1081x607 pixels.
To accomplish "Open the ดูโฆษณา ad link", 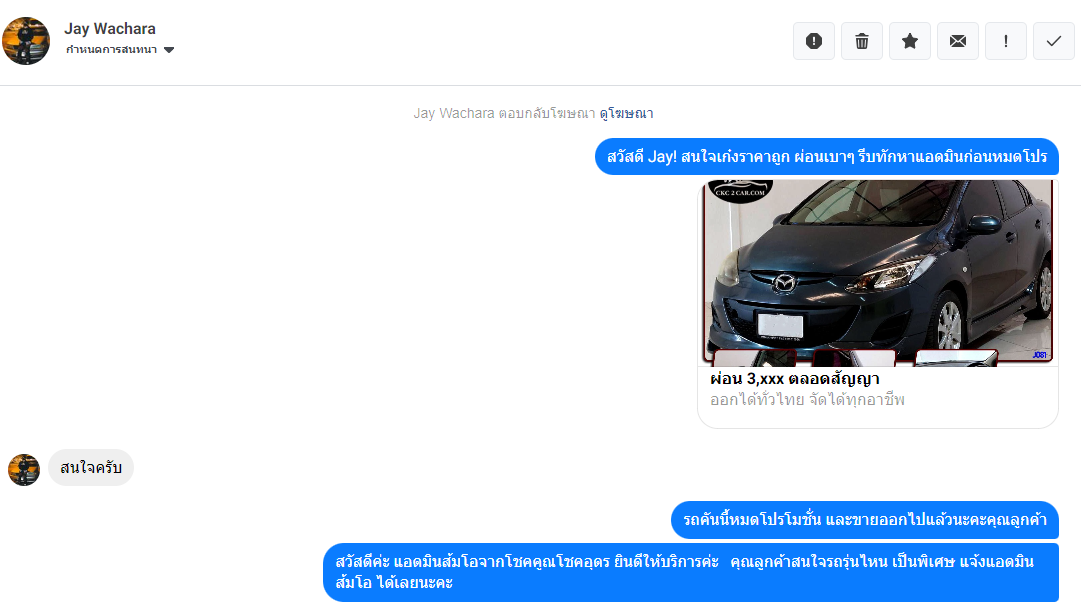I will pos(626,113).
